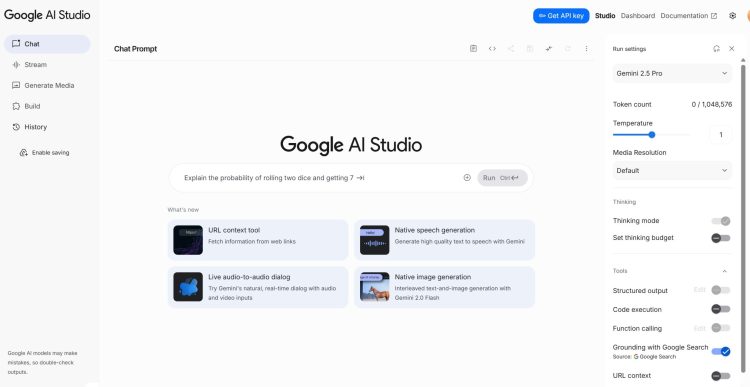
Task: Open the settings gear icon
Action: (732, 16)
